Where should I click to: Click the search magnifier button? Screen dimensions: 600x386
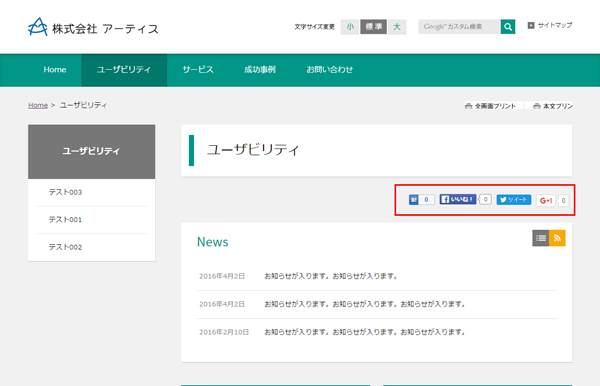(508, 27)
